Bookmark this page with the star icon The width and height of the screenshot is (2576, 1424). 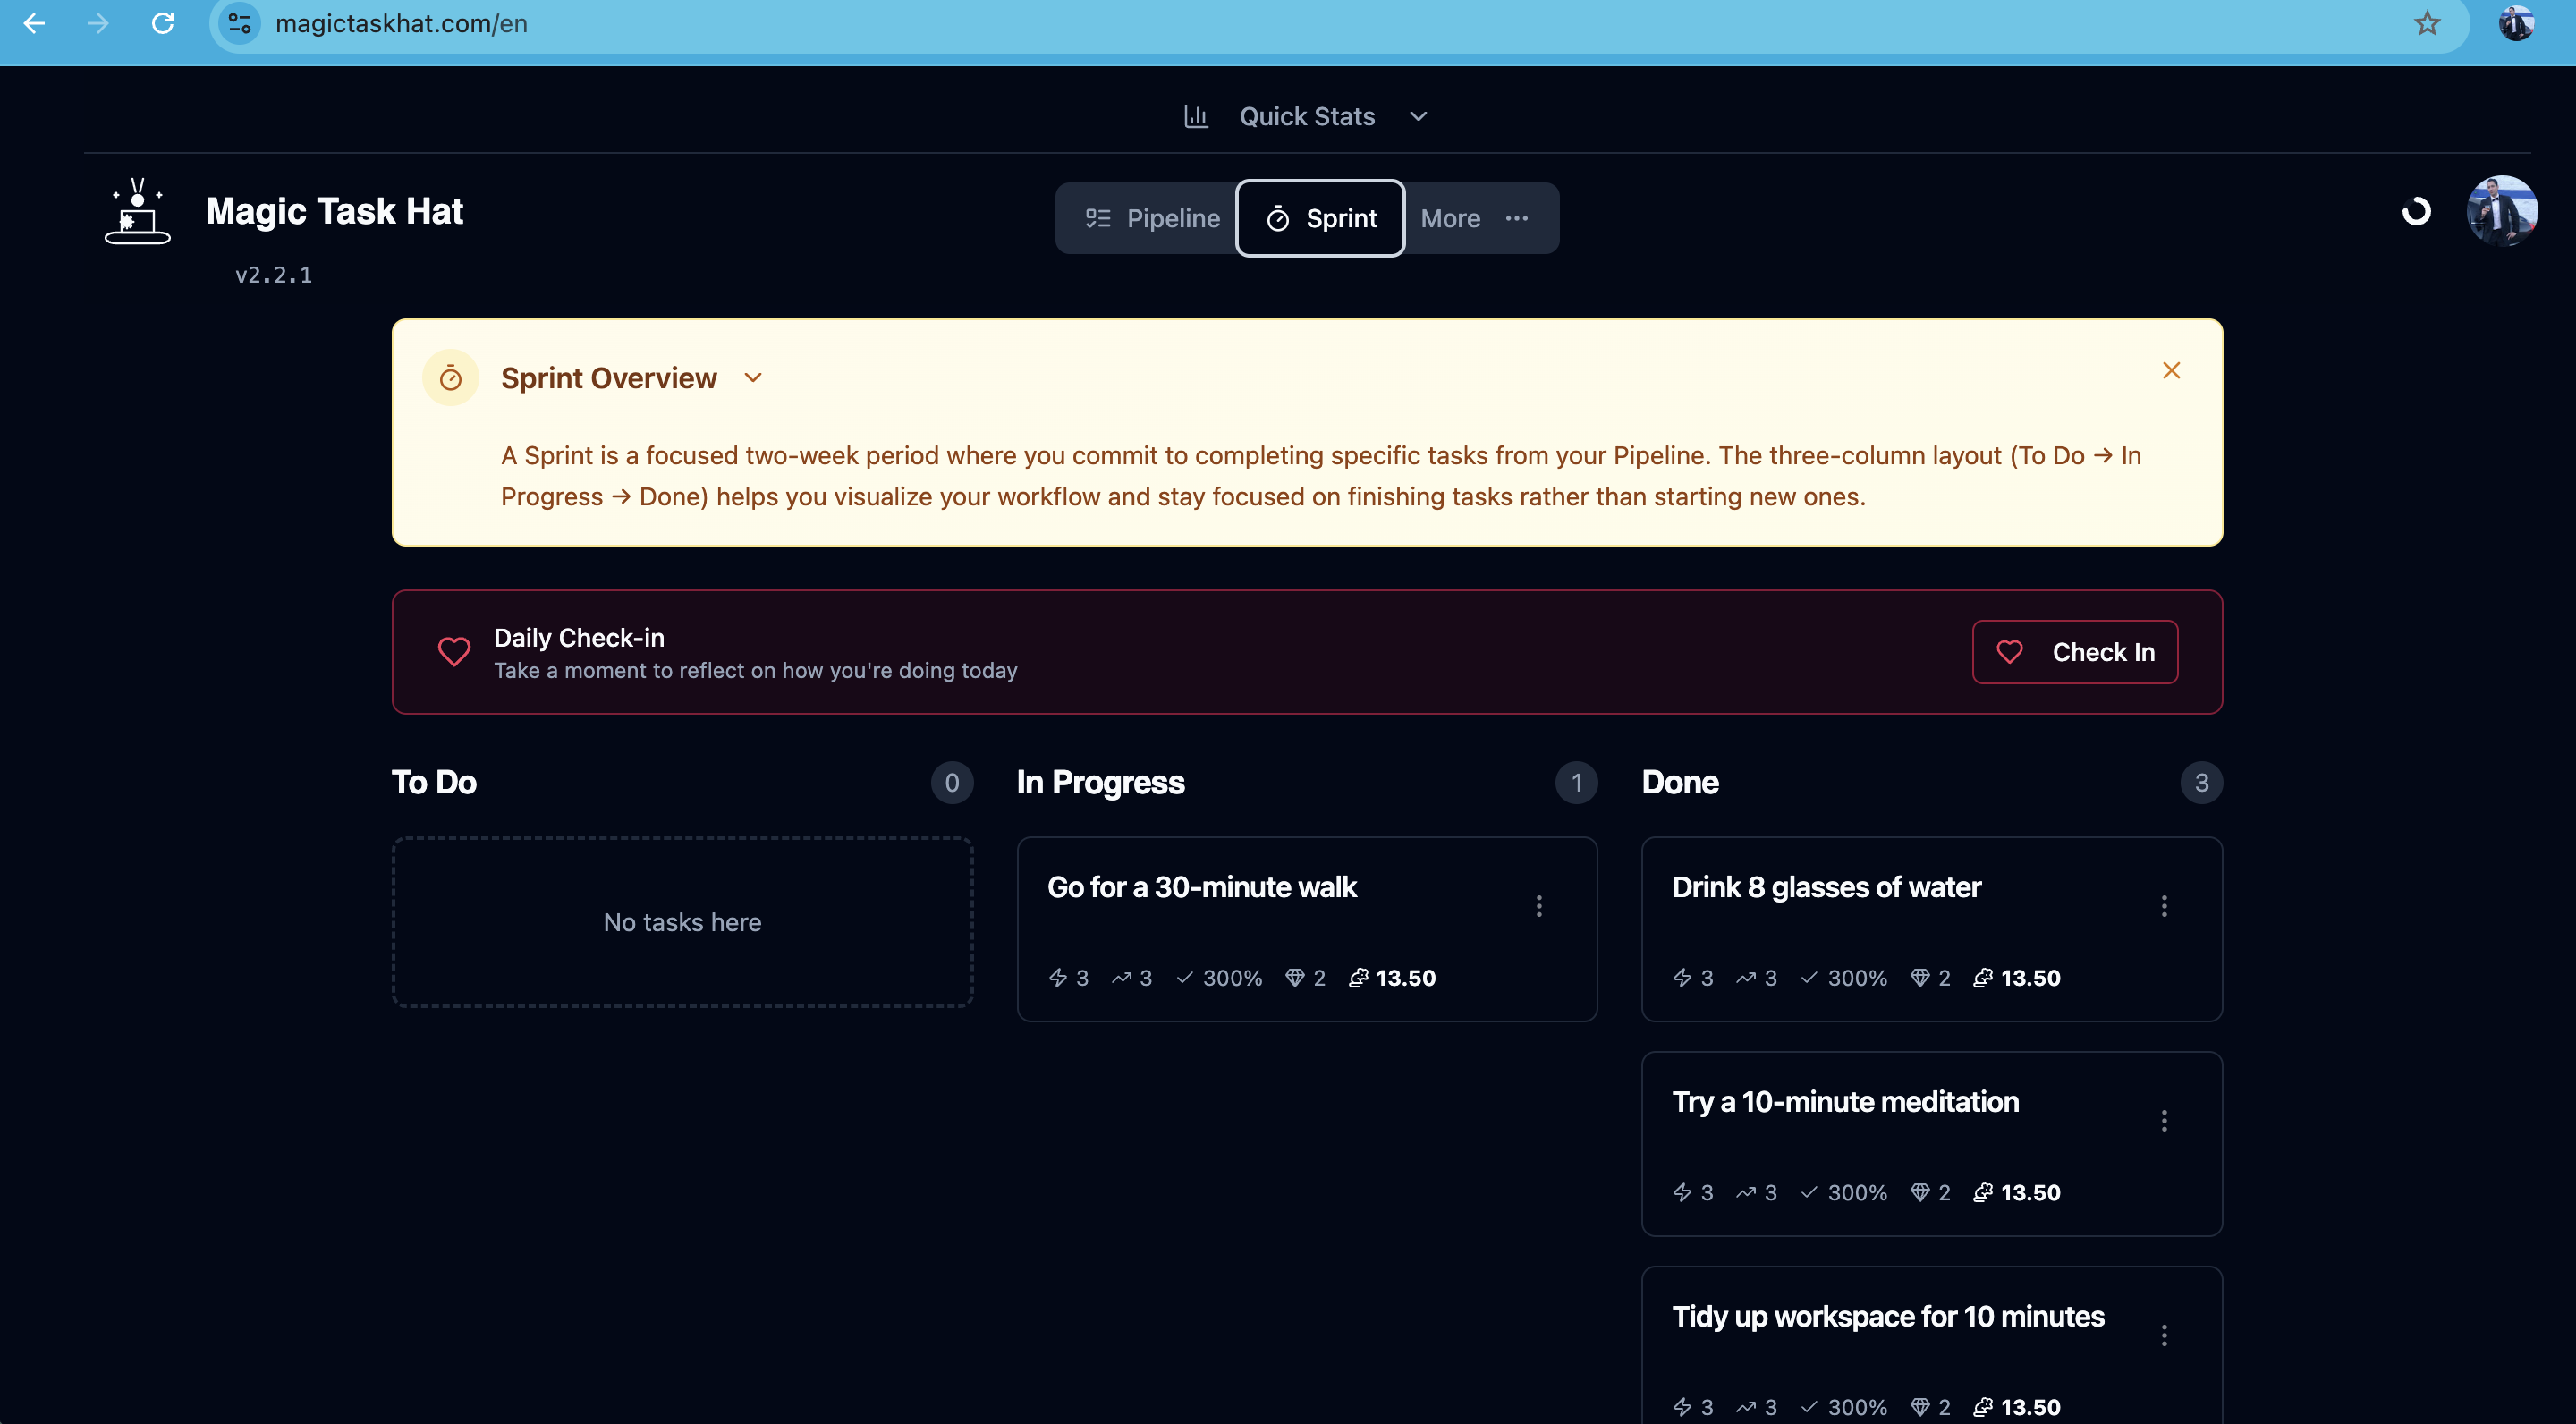click(x=2427, y=23)
